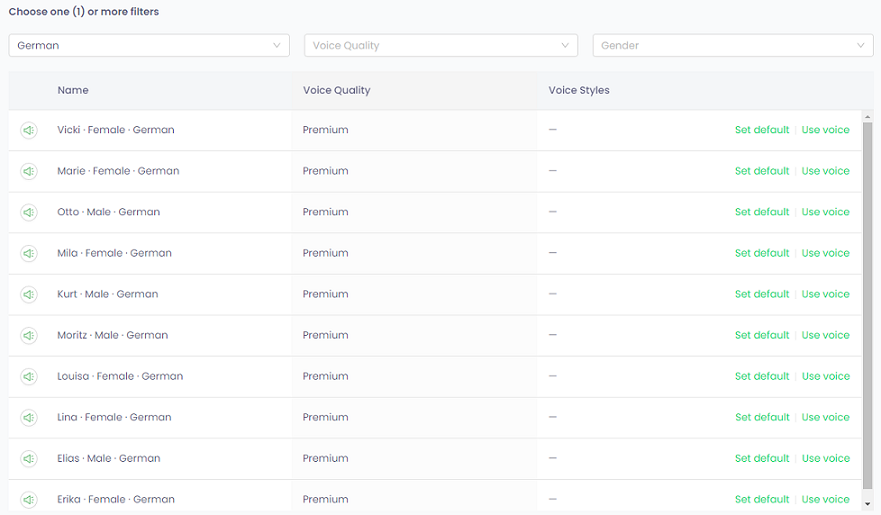Screen dimensions: 881x515
Task: Play the Otto voice preview speaker icon
Action: (29, 212)
